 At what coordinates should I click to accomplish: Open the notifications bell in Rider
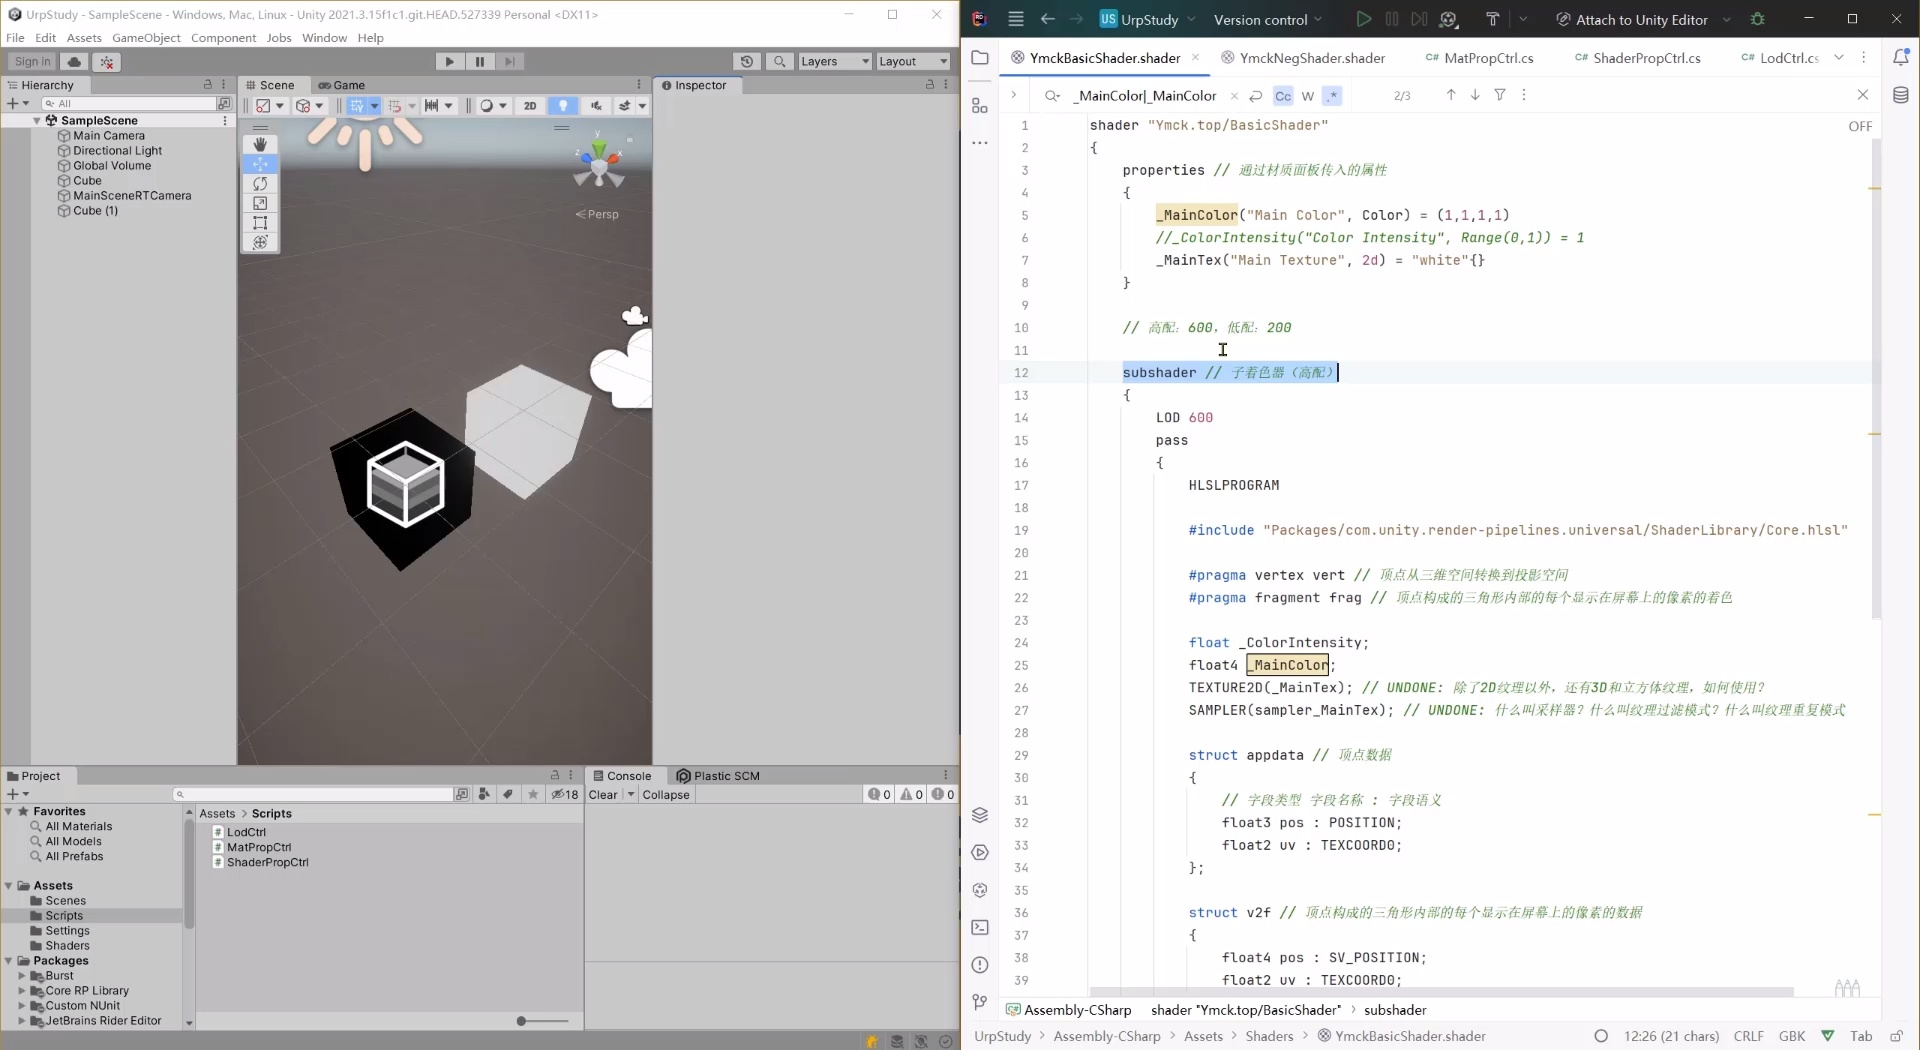(x=1902, y=57)
